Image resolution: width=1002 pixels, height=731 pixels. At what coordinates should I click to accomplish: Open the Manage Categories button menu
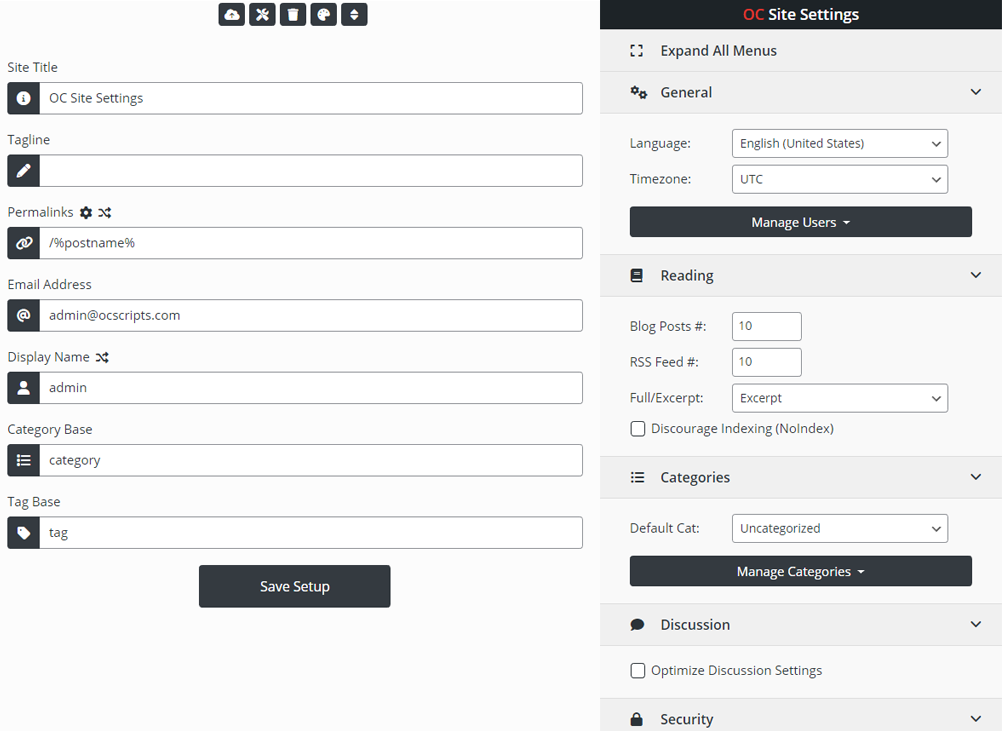(x=801, y=571)
